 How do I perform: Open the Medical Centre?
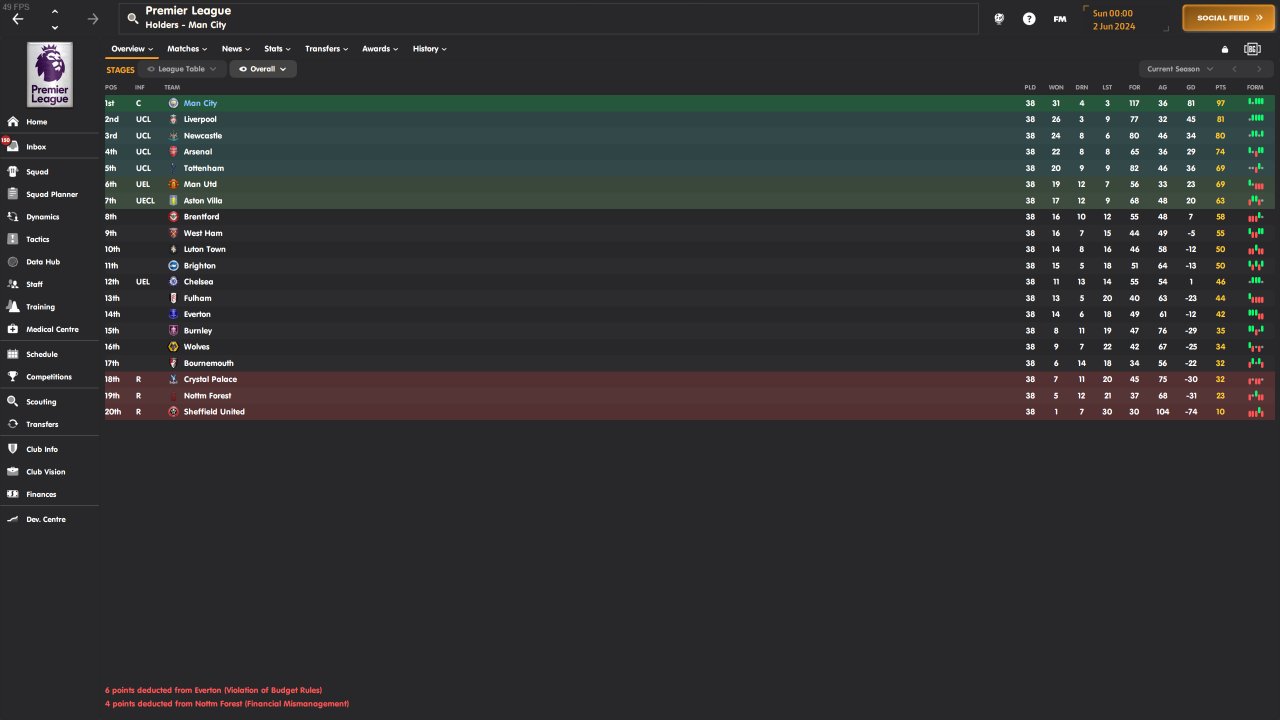(x=51, y=329)
